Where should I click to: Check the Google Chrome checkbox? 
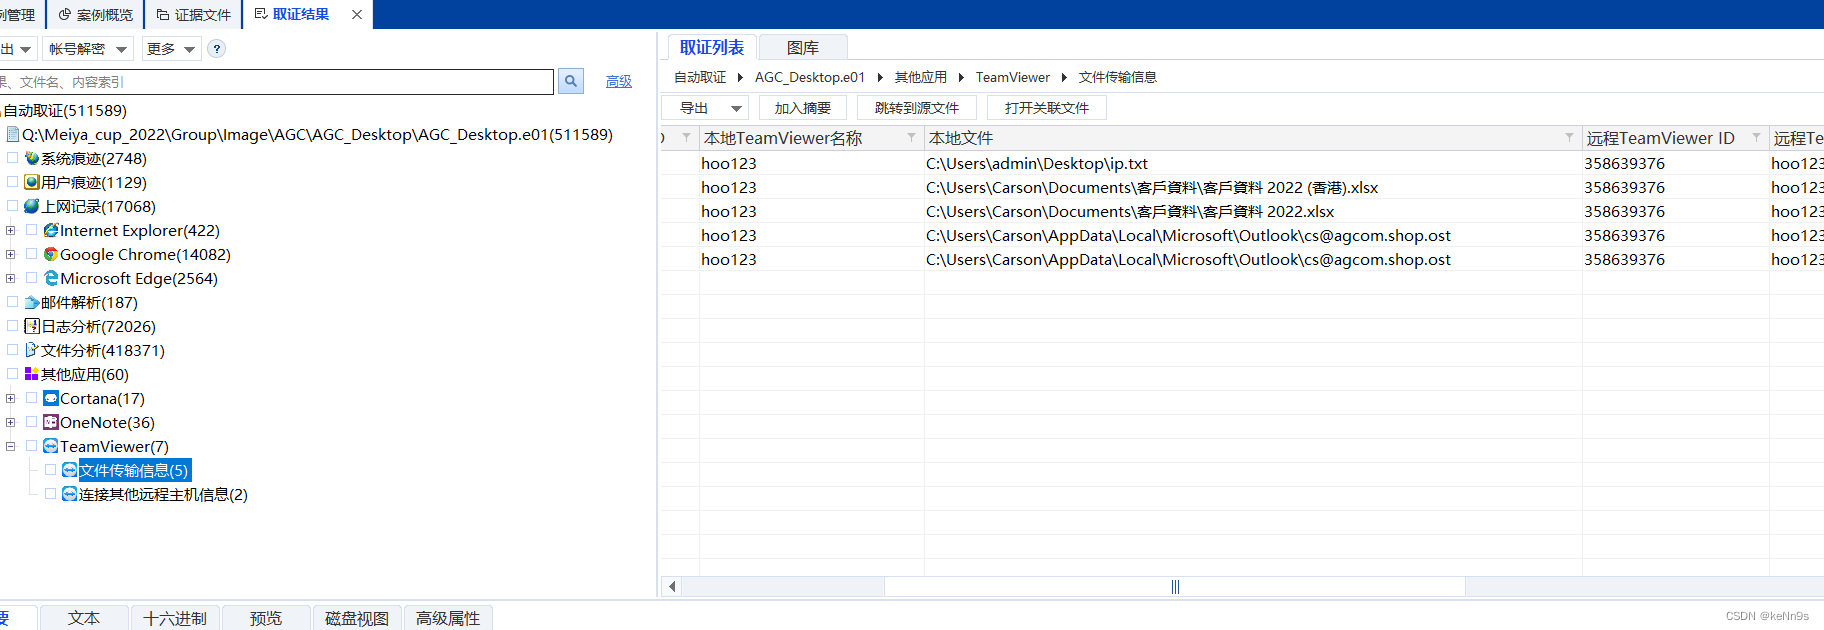click(x=31, y=254)
